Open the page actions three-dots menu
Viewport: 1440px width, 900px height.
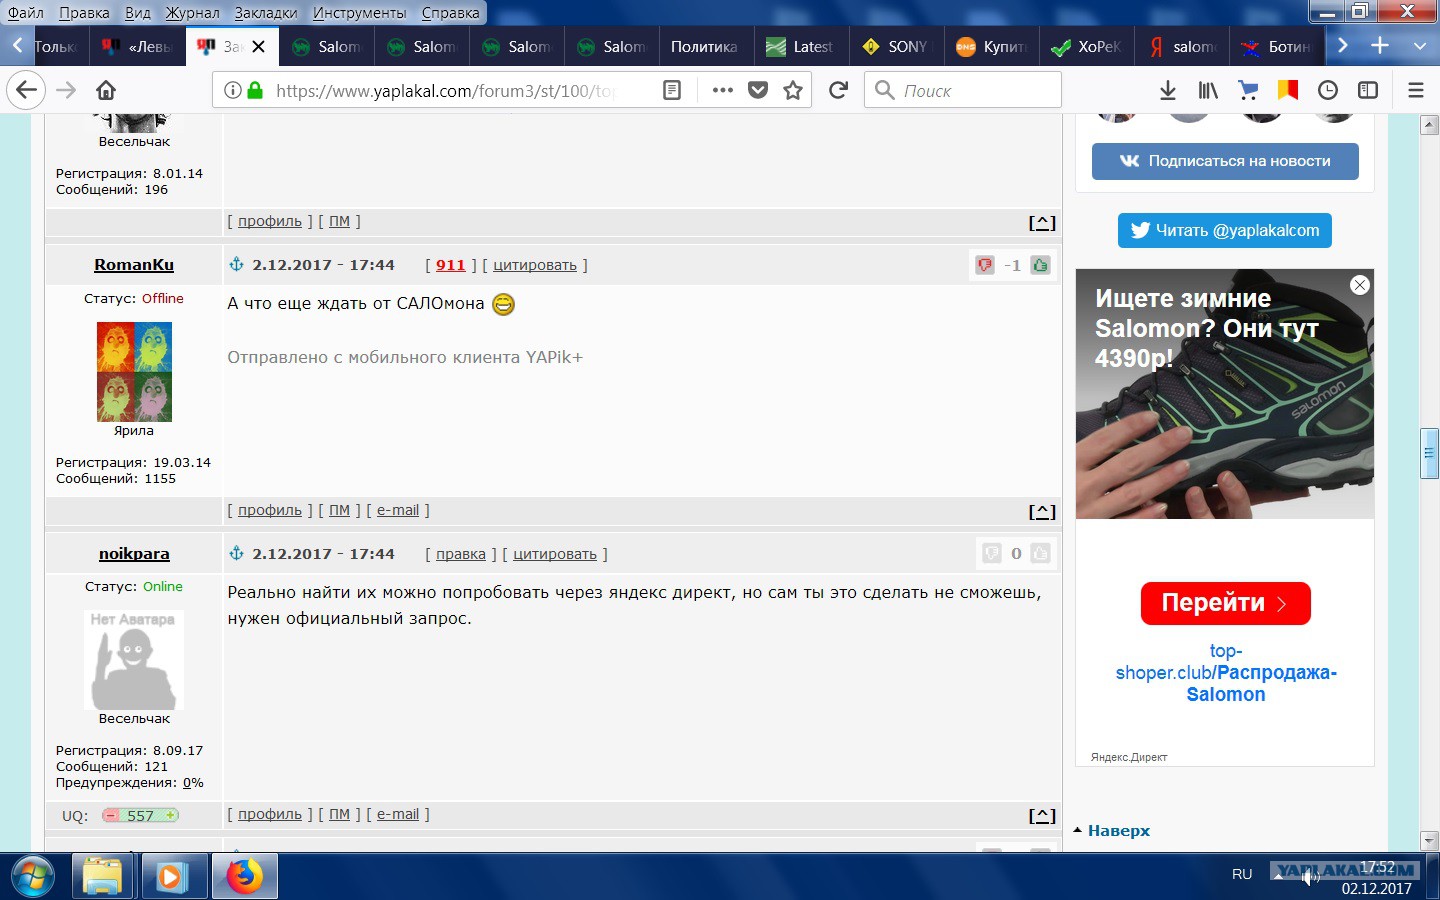(x=722, y=90)
